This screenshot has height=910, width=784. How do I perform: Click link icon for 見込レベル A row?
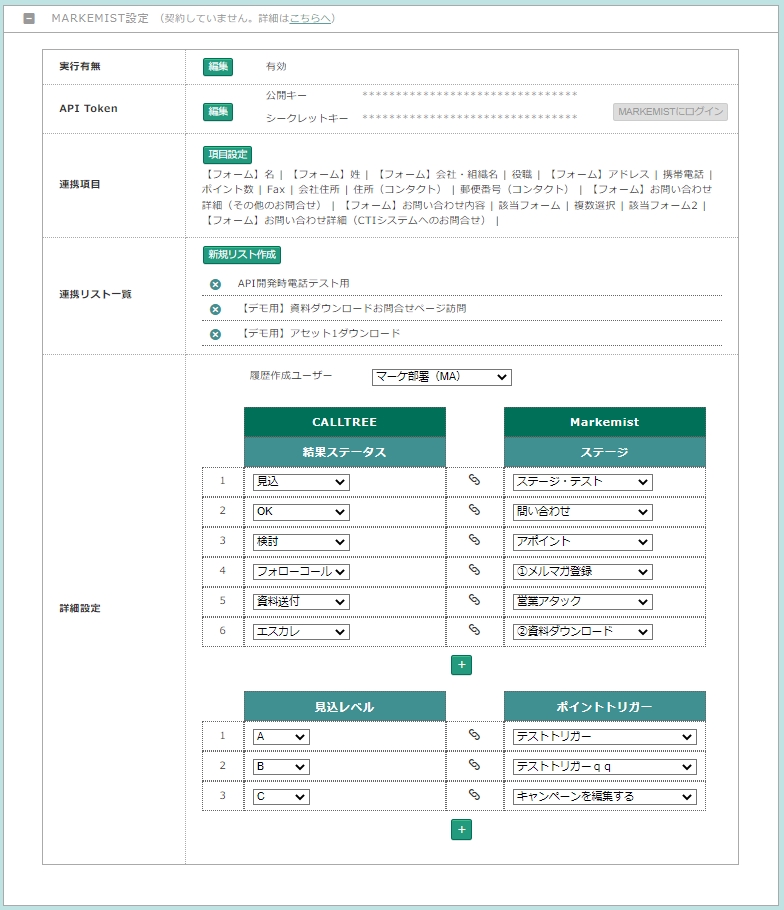point(474,735)
